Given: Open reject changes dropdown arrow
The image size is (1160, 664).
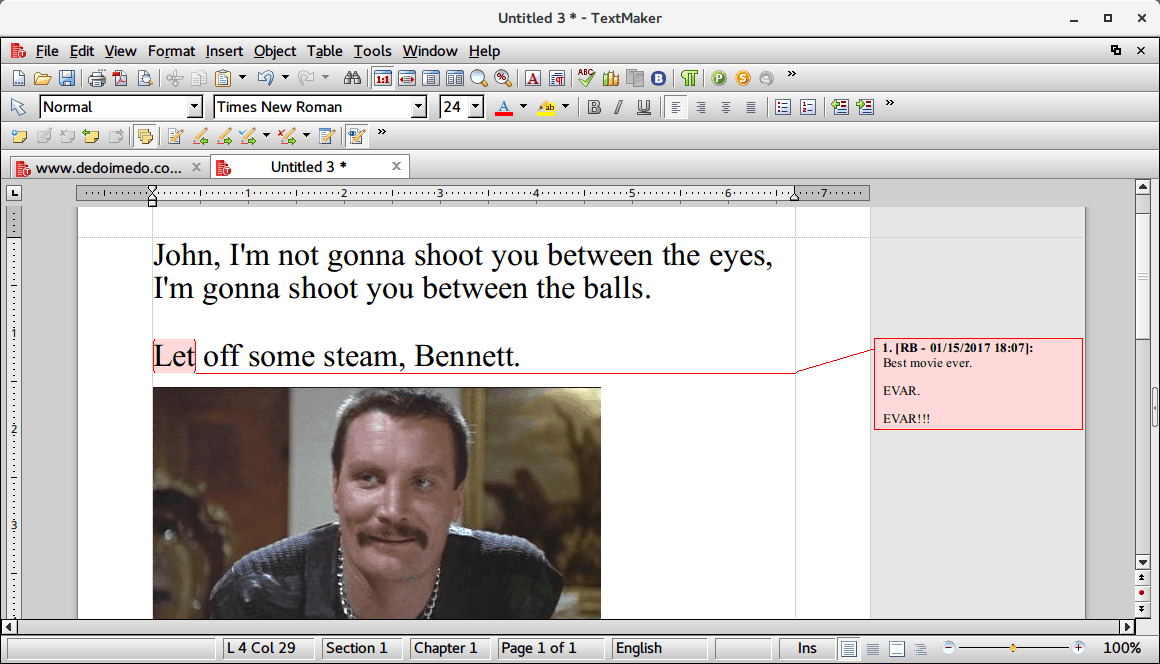Looking at the screenshot, I should pos(306,135).
